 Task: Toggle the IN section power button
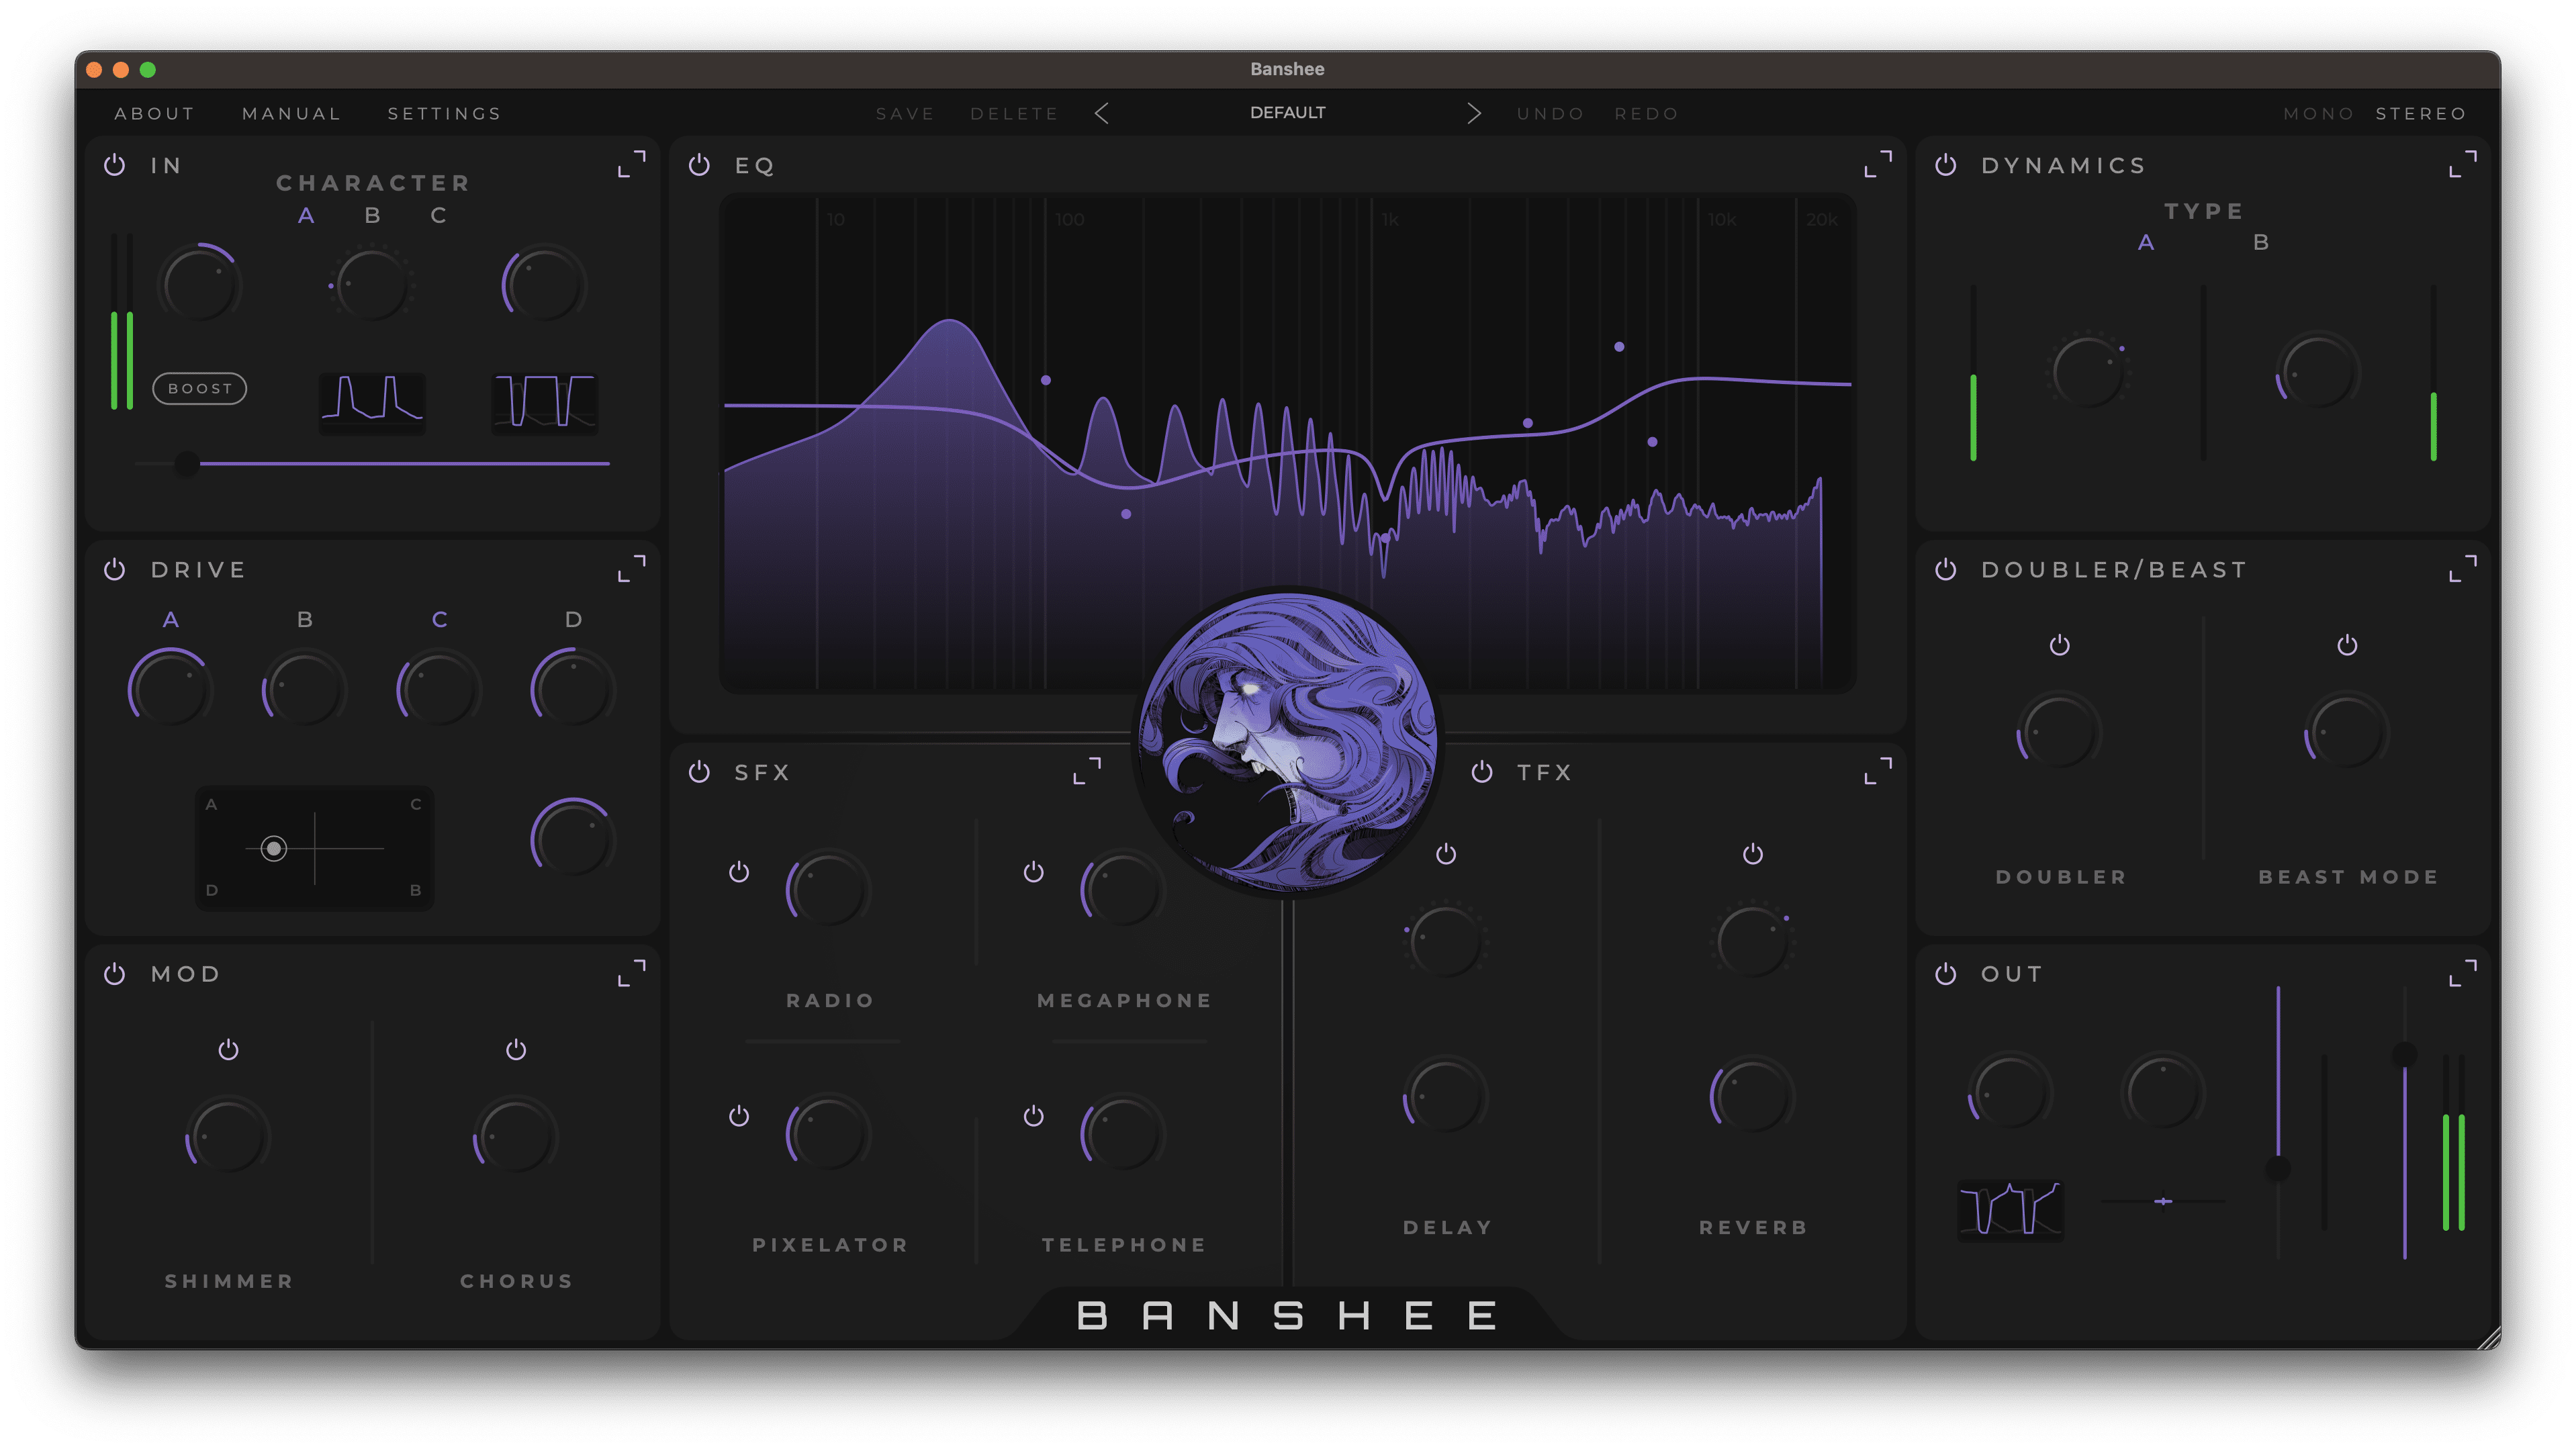pyautogui.click(x=114, y=165)
